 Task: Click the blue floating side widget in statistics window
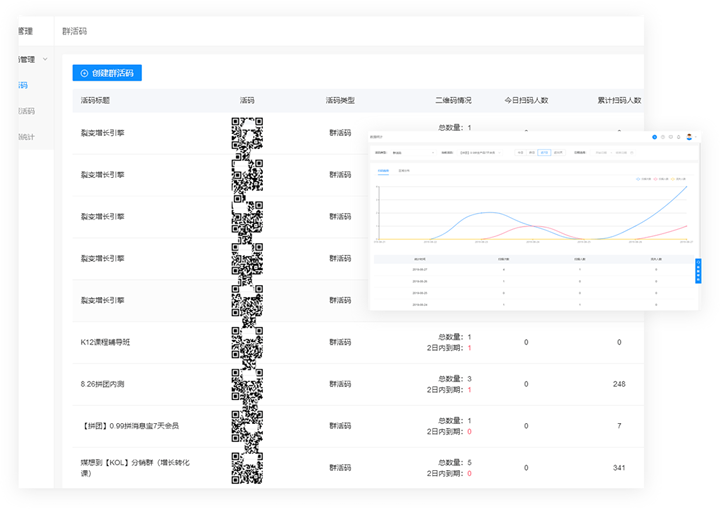point(698,271)
